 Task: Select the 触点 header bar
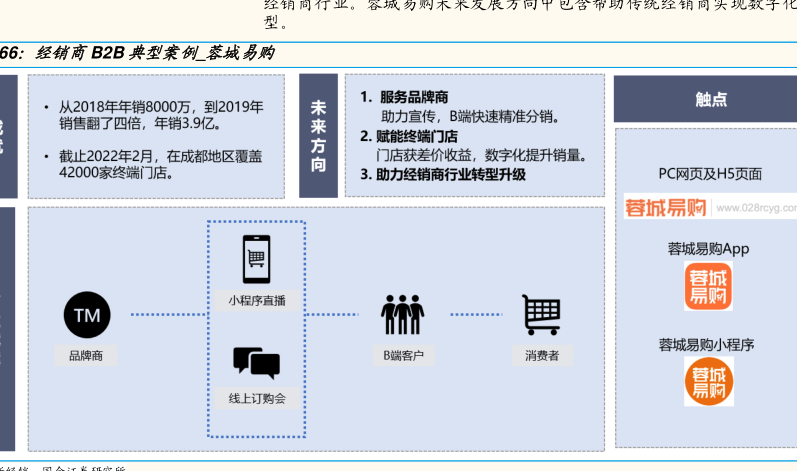[x=711, y=99]
